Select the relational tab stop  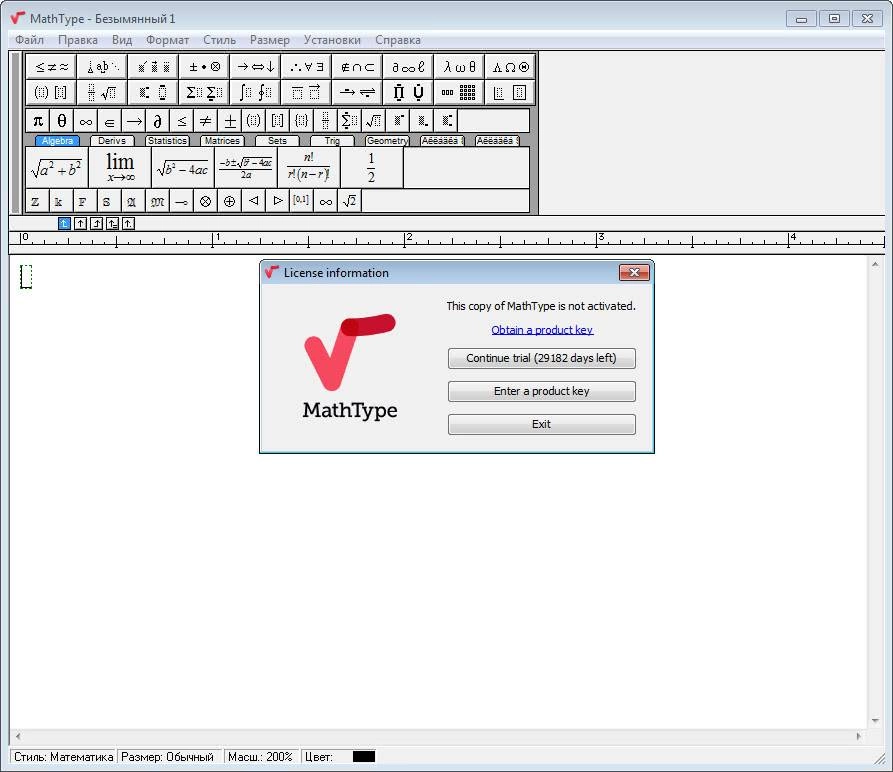(x=112, y=224)
